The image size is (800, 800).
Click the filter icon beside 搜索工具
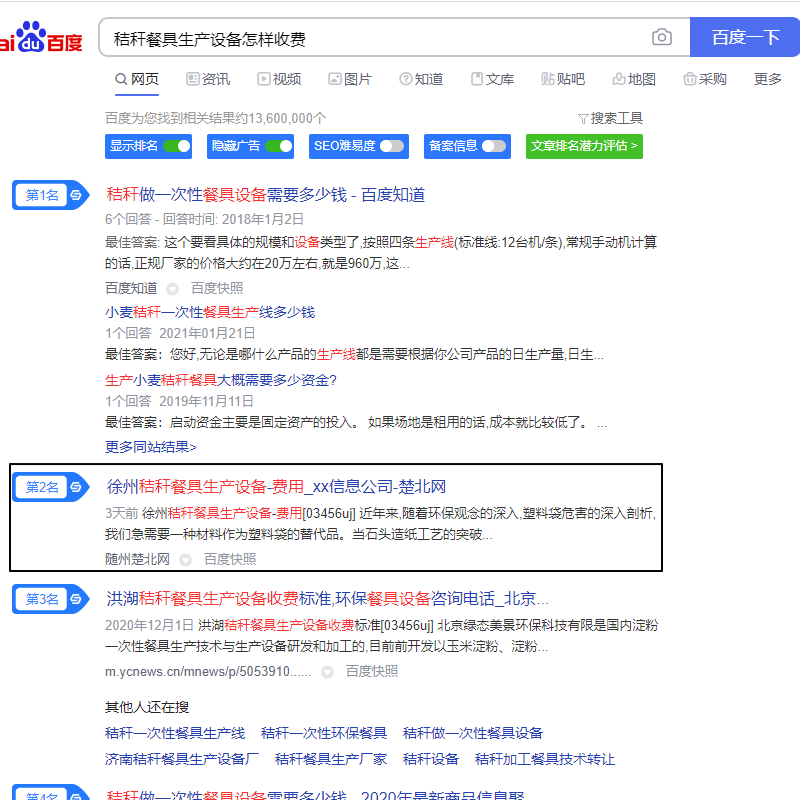(x=583, y=119)
